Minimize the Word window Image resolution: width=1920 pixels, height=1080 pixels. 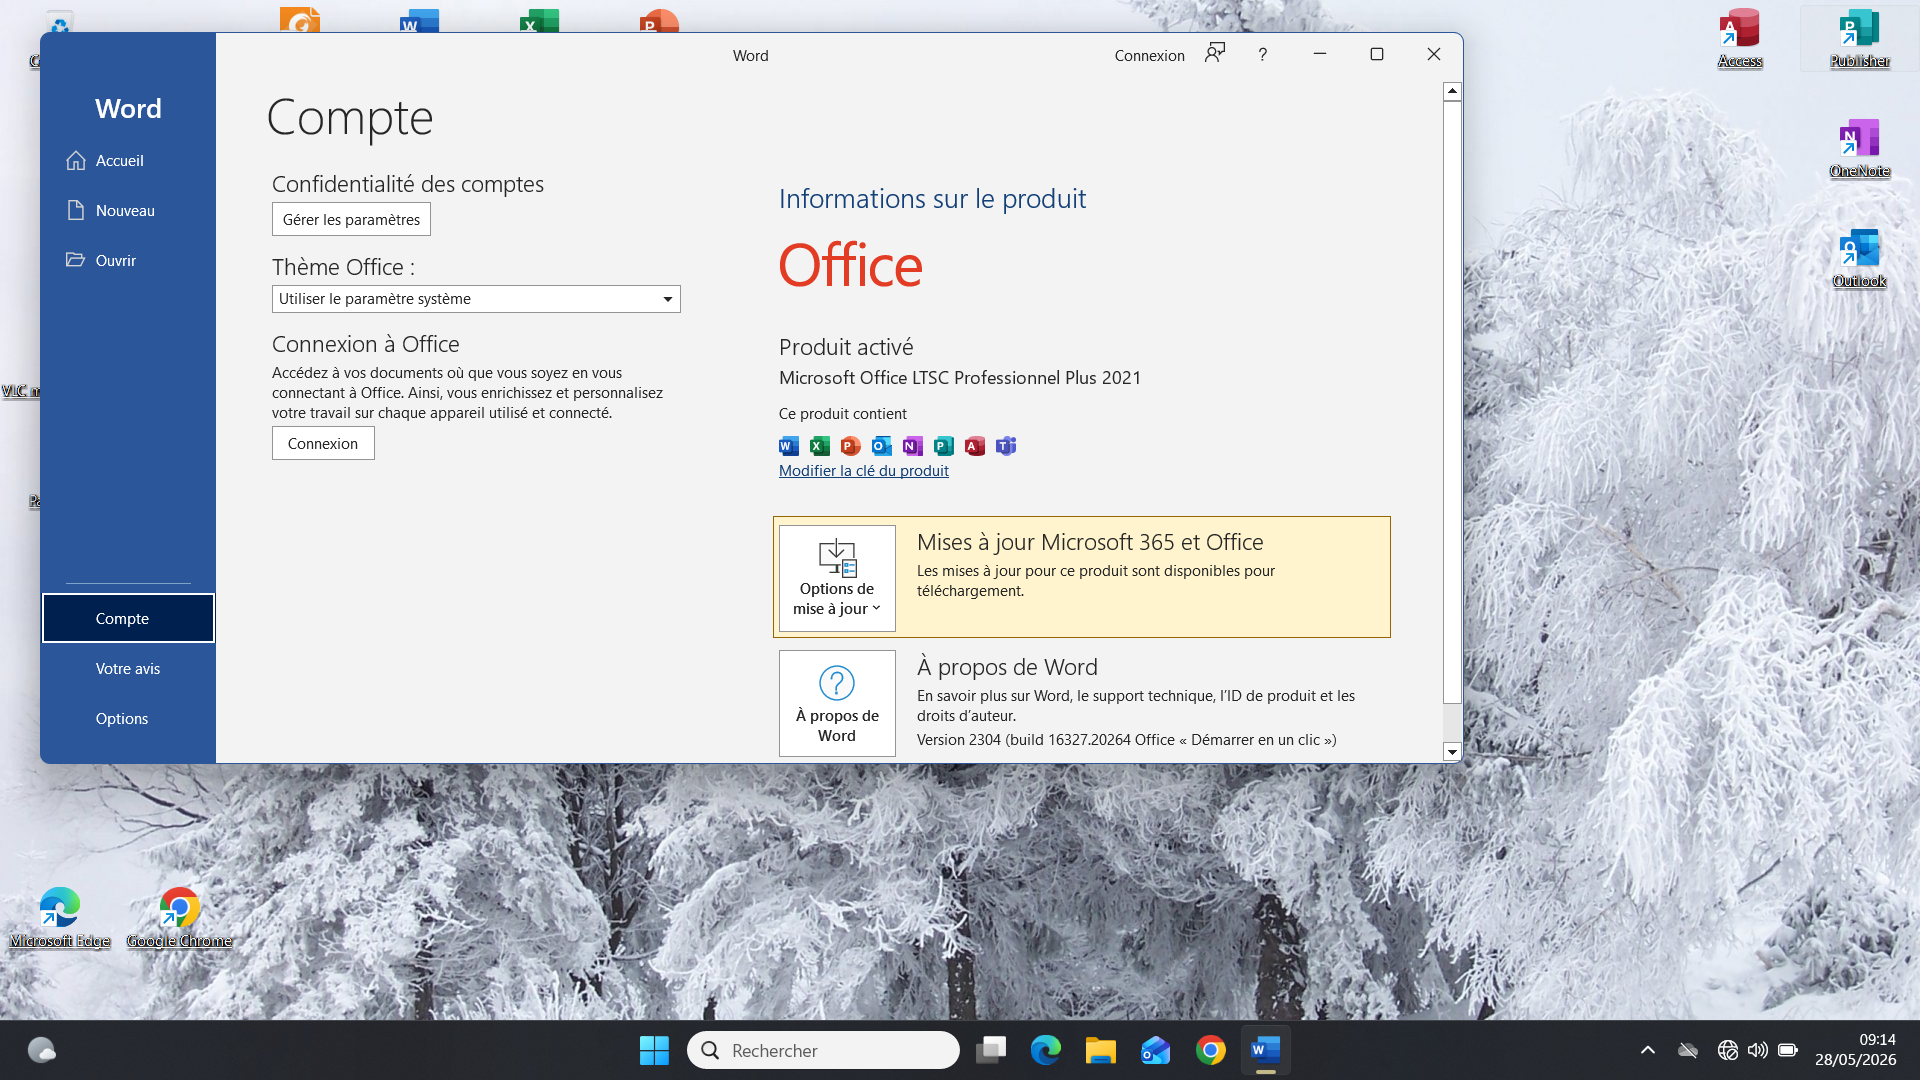tap(1320, 54)
